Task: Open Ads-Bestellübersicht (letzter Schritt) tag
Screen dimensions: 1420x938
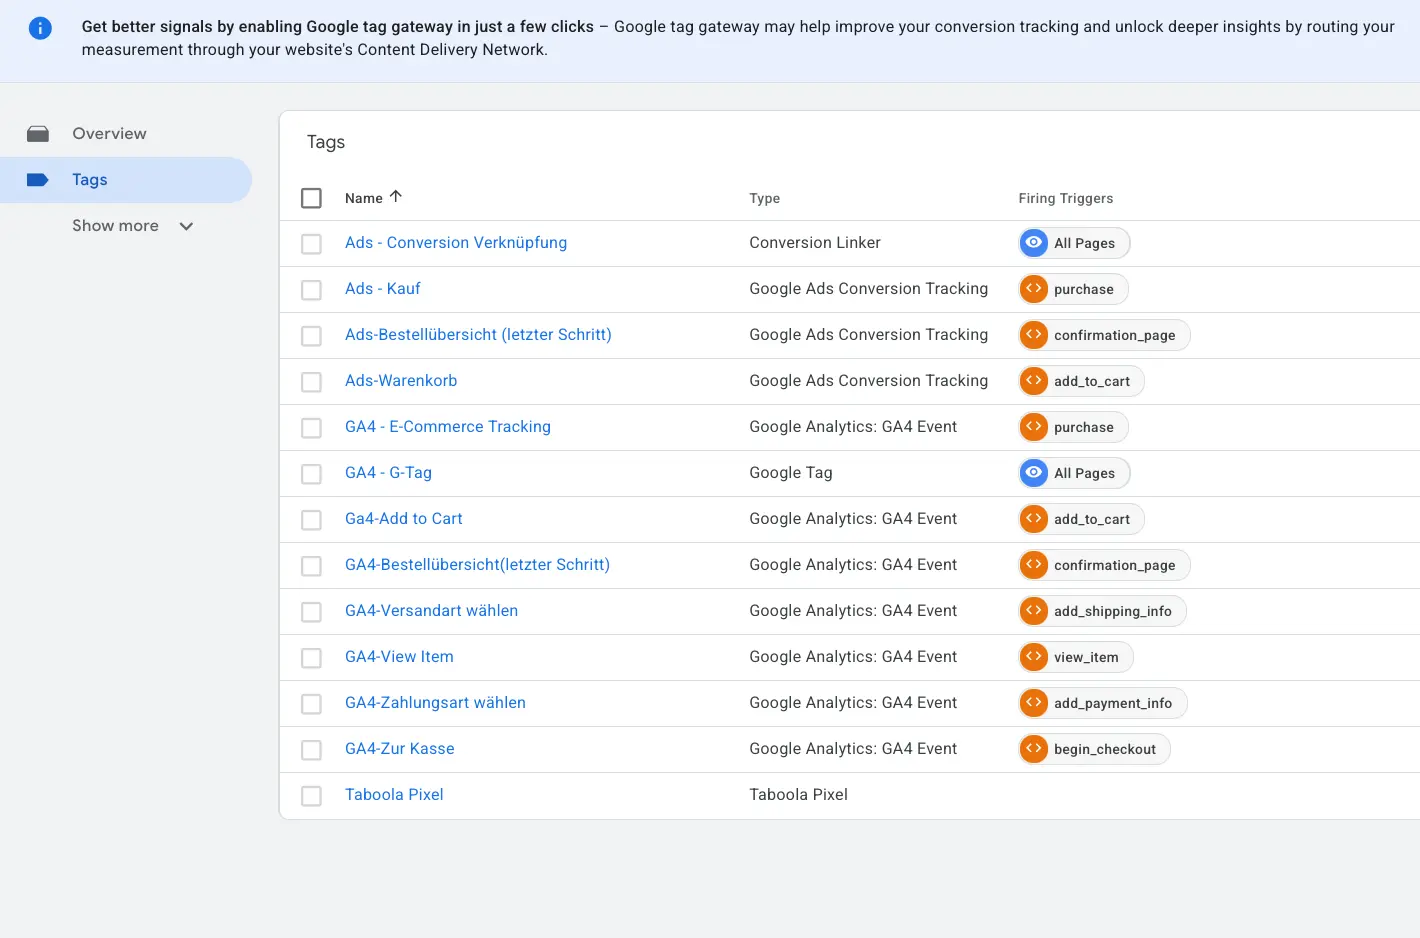Action: [x=478, y=335]
